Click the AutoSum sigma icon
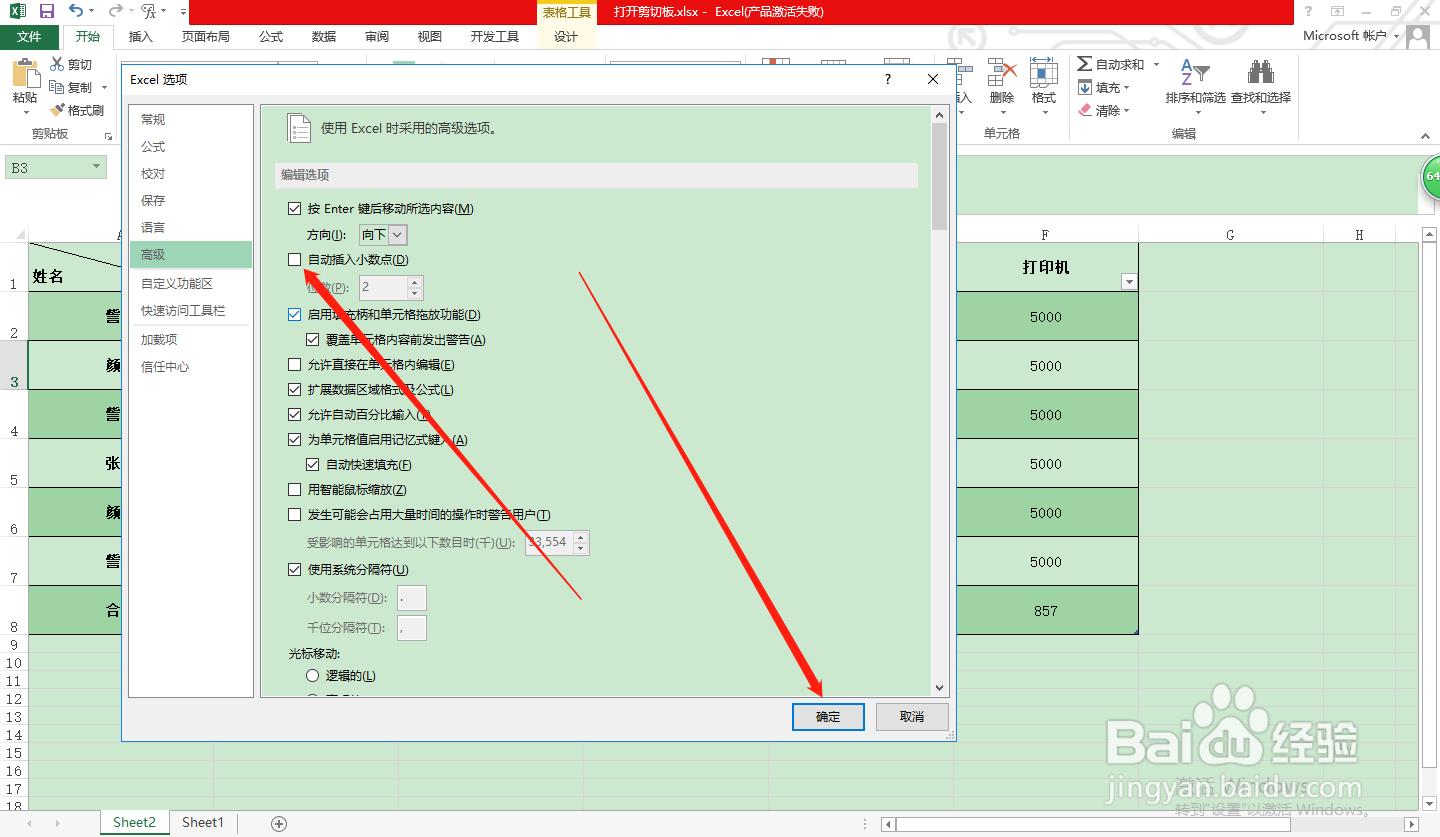1440x837 pixels. (x=1084, y=64)
